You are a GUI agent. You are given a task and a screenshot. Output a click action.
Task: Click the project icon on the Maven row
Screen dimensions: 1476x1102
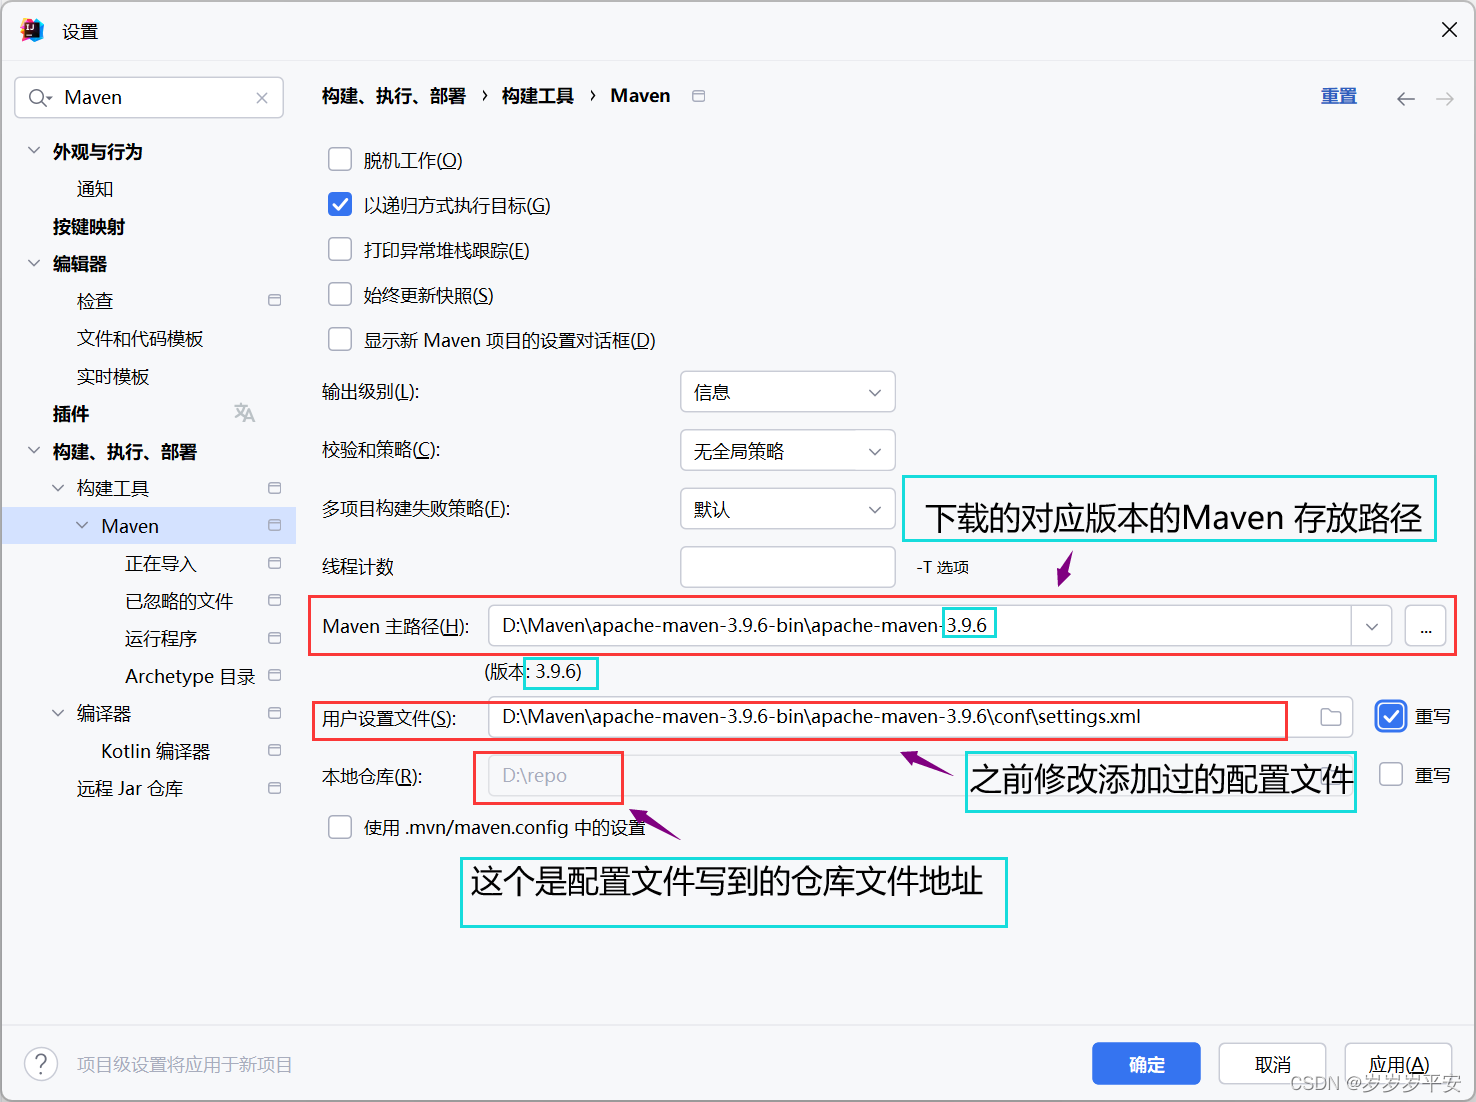[275, 525]
